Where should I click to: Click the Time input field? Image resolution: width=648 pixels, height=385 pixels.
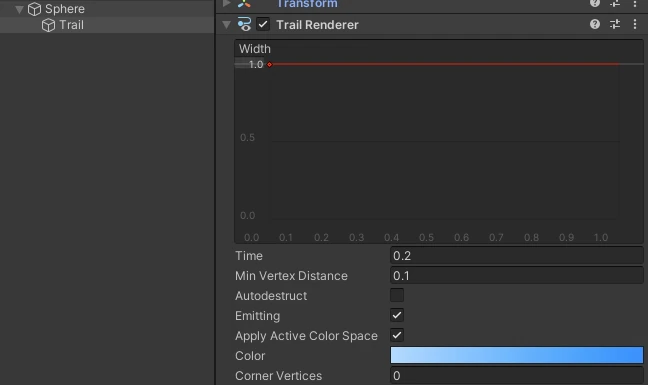pyautogui.click(x=517, y=256)
